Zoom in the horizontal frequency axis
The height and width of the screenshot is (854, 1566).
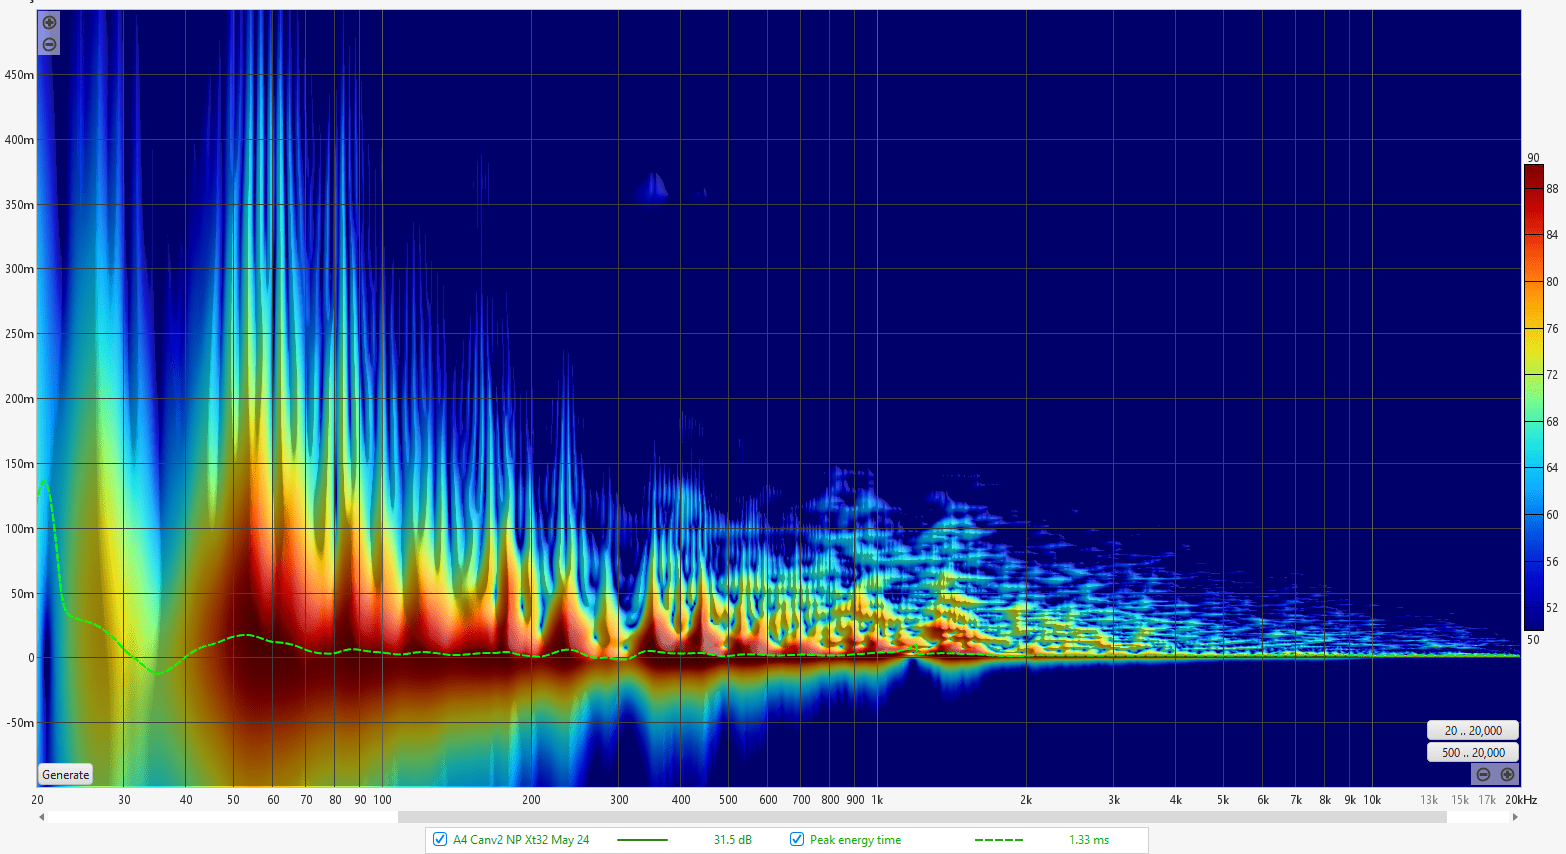click(1507, 774)
